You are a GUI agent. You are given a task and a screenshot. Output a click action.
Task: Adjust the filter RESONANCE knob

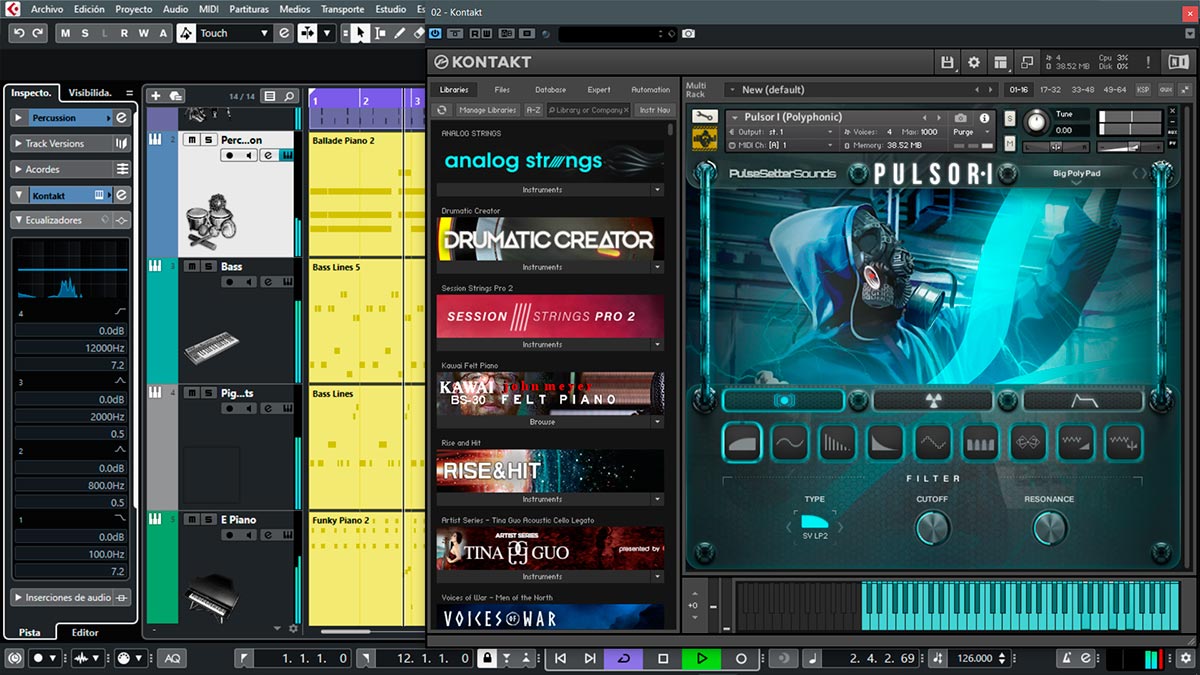[x=1049, y=527]
